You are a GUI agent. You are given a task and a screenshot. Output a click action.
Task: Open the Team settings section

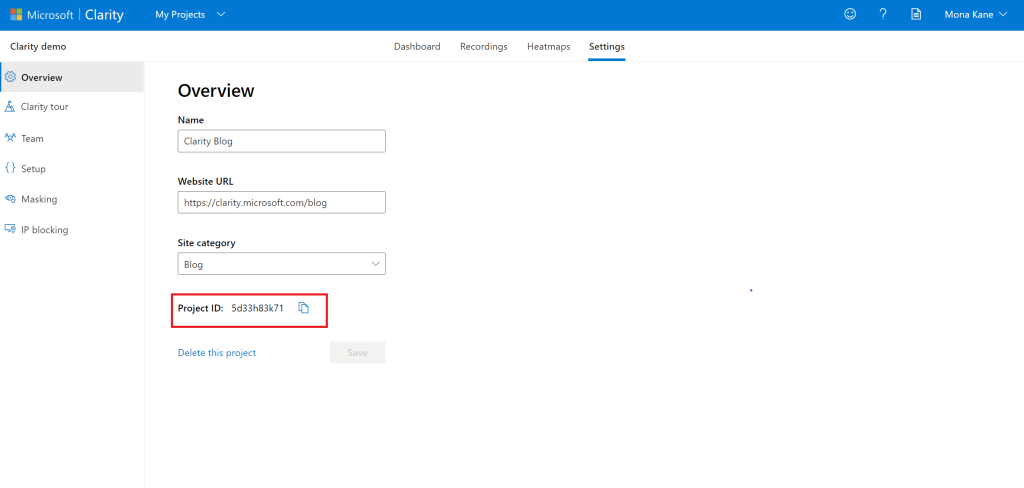coord(72,138)
